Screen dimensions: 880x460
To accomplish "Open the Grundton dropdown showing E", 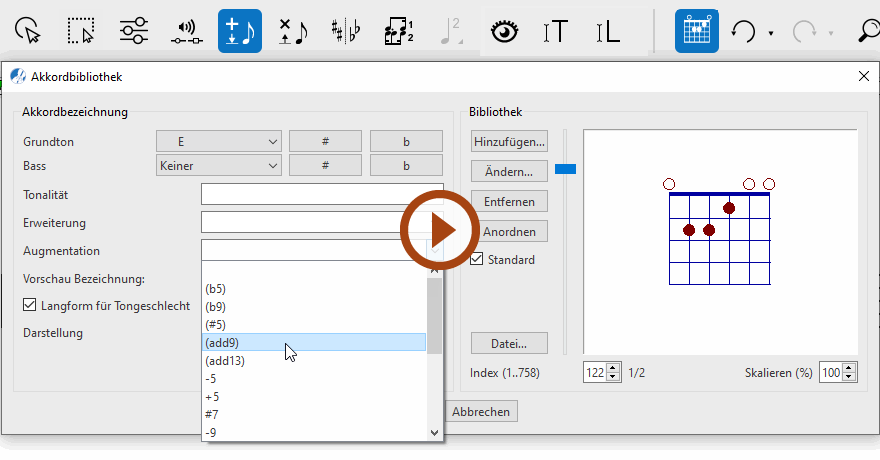I will (x=219, y=142).
